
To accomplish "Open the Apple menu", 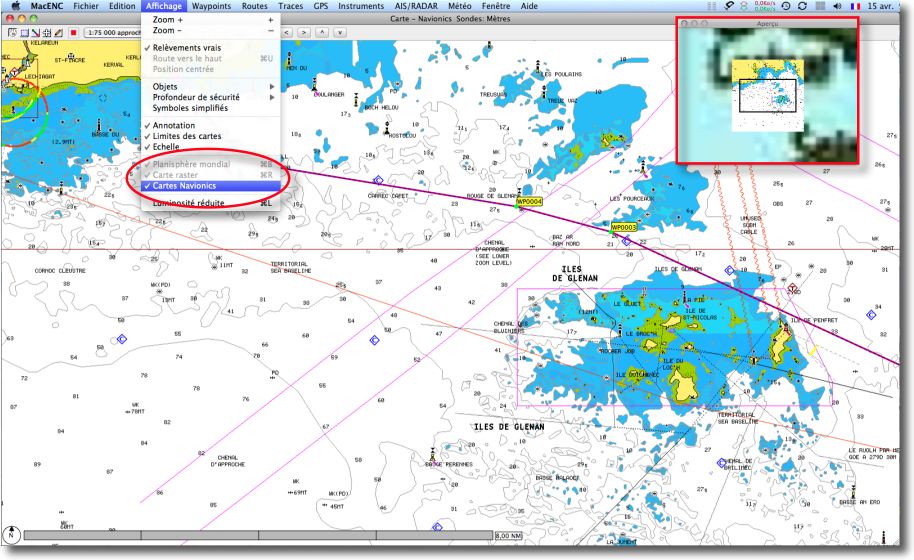I will [x=15, y=6].
